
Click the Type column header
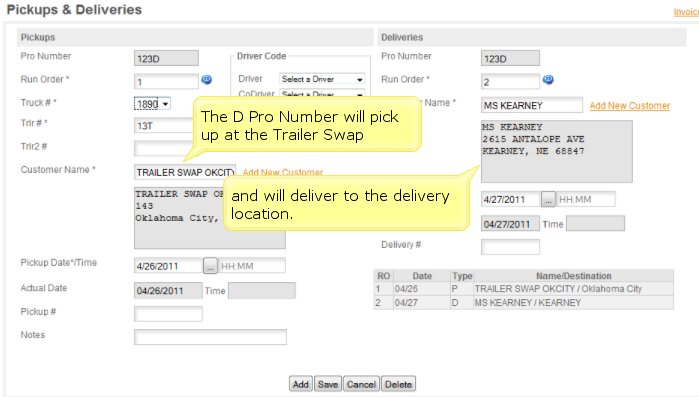(462, 276)
